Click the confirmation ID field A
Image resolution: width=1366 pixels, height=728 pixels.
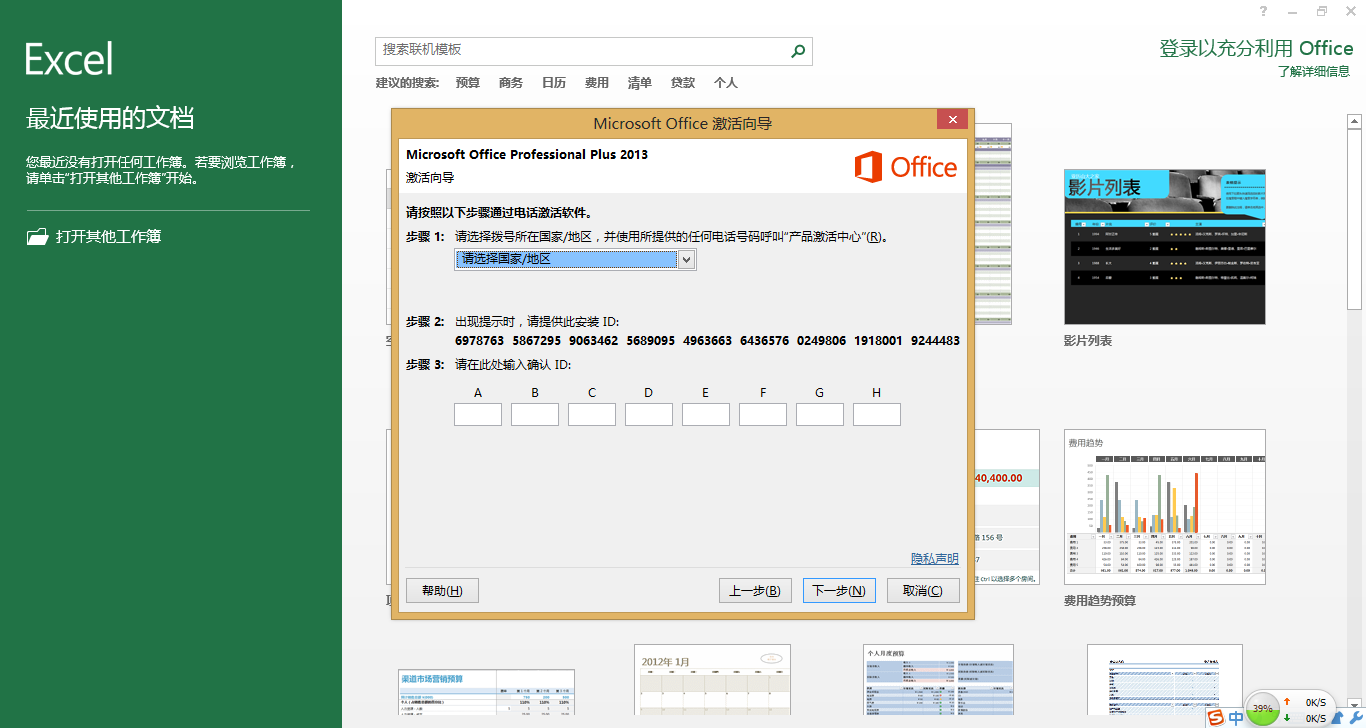click(x=478, y=414)
